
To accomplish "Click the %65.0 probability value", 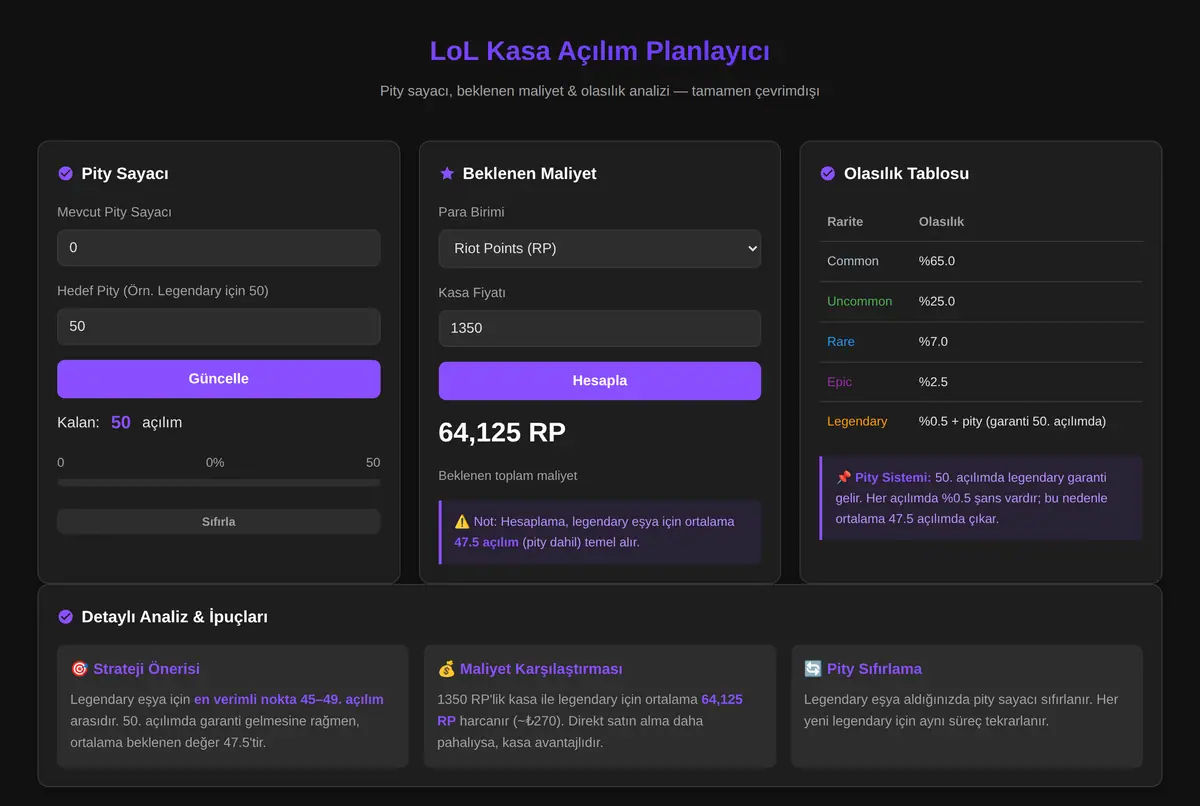I will 937,261.
